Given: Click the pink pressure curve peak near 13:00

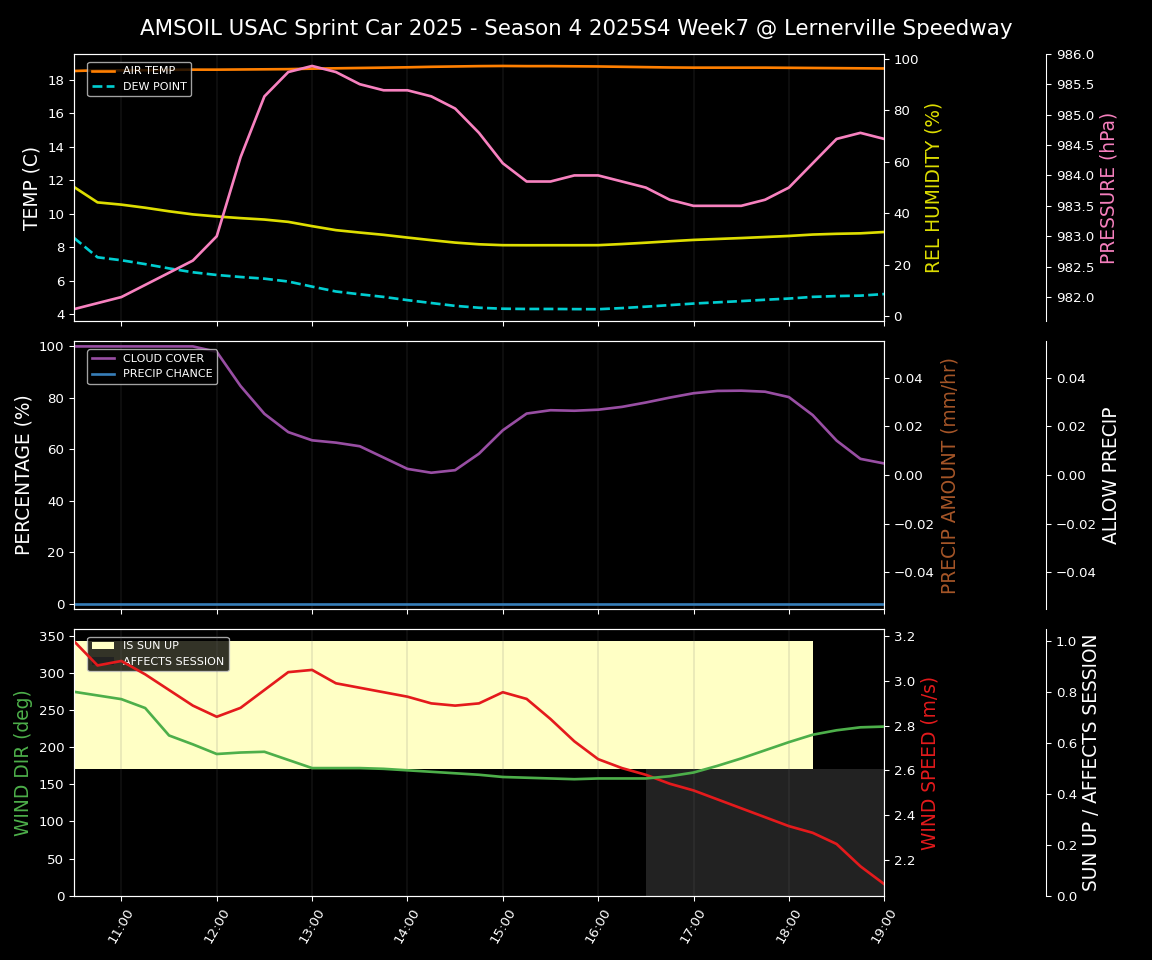Looking at the screenshot, I should (x=311, y=66).
